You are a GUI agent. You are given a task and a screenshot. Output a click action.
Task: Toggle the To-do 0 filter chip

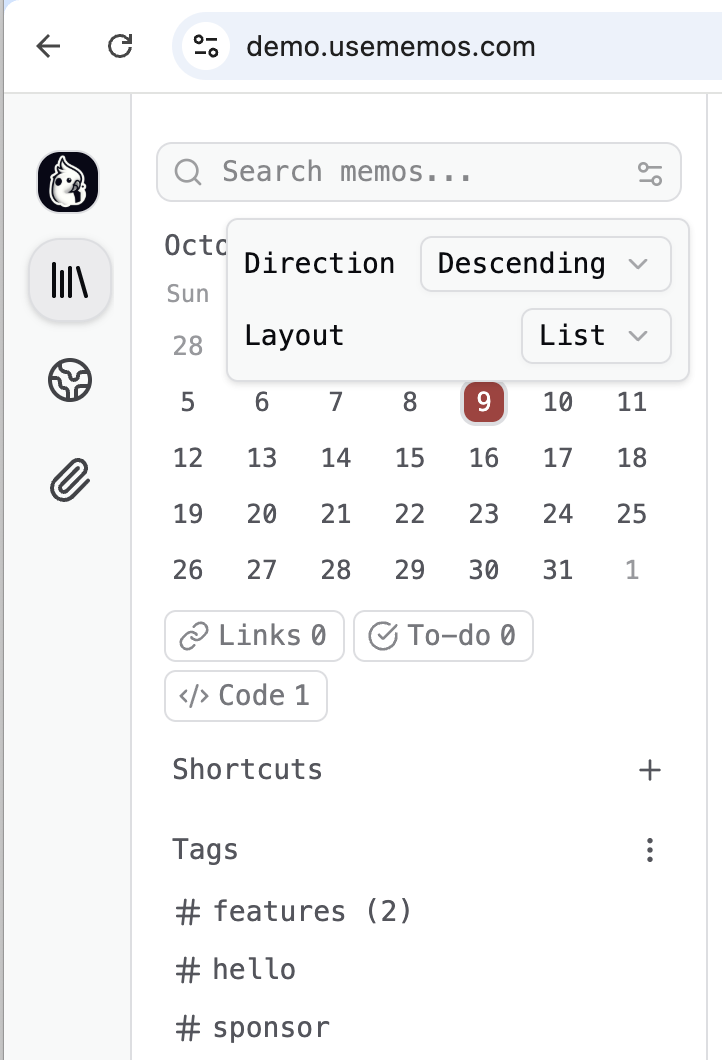443,636
